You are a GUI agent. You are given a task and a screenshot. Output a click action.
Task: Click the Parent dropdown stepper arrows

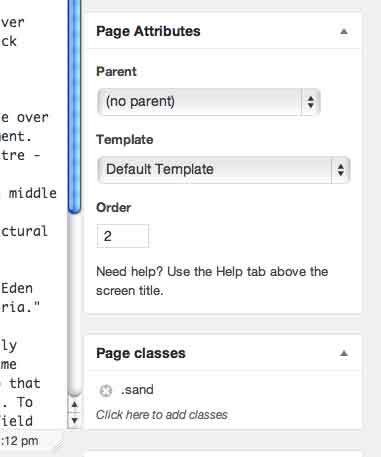(311, 102)
